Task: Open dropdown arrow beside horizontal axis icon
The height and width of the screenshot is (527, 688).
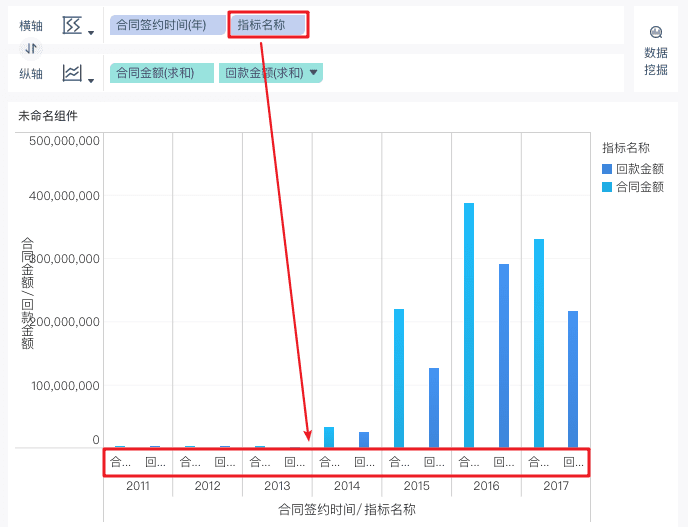Action: tap(91, 33)
